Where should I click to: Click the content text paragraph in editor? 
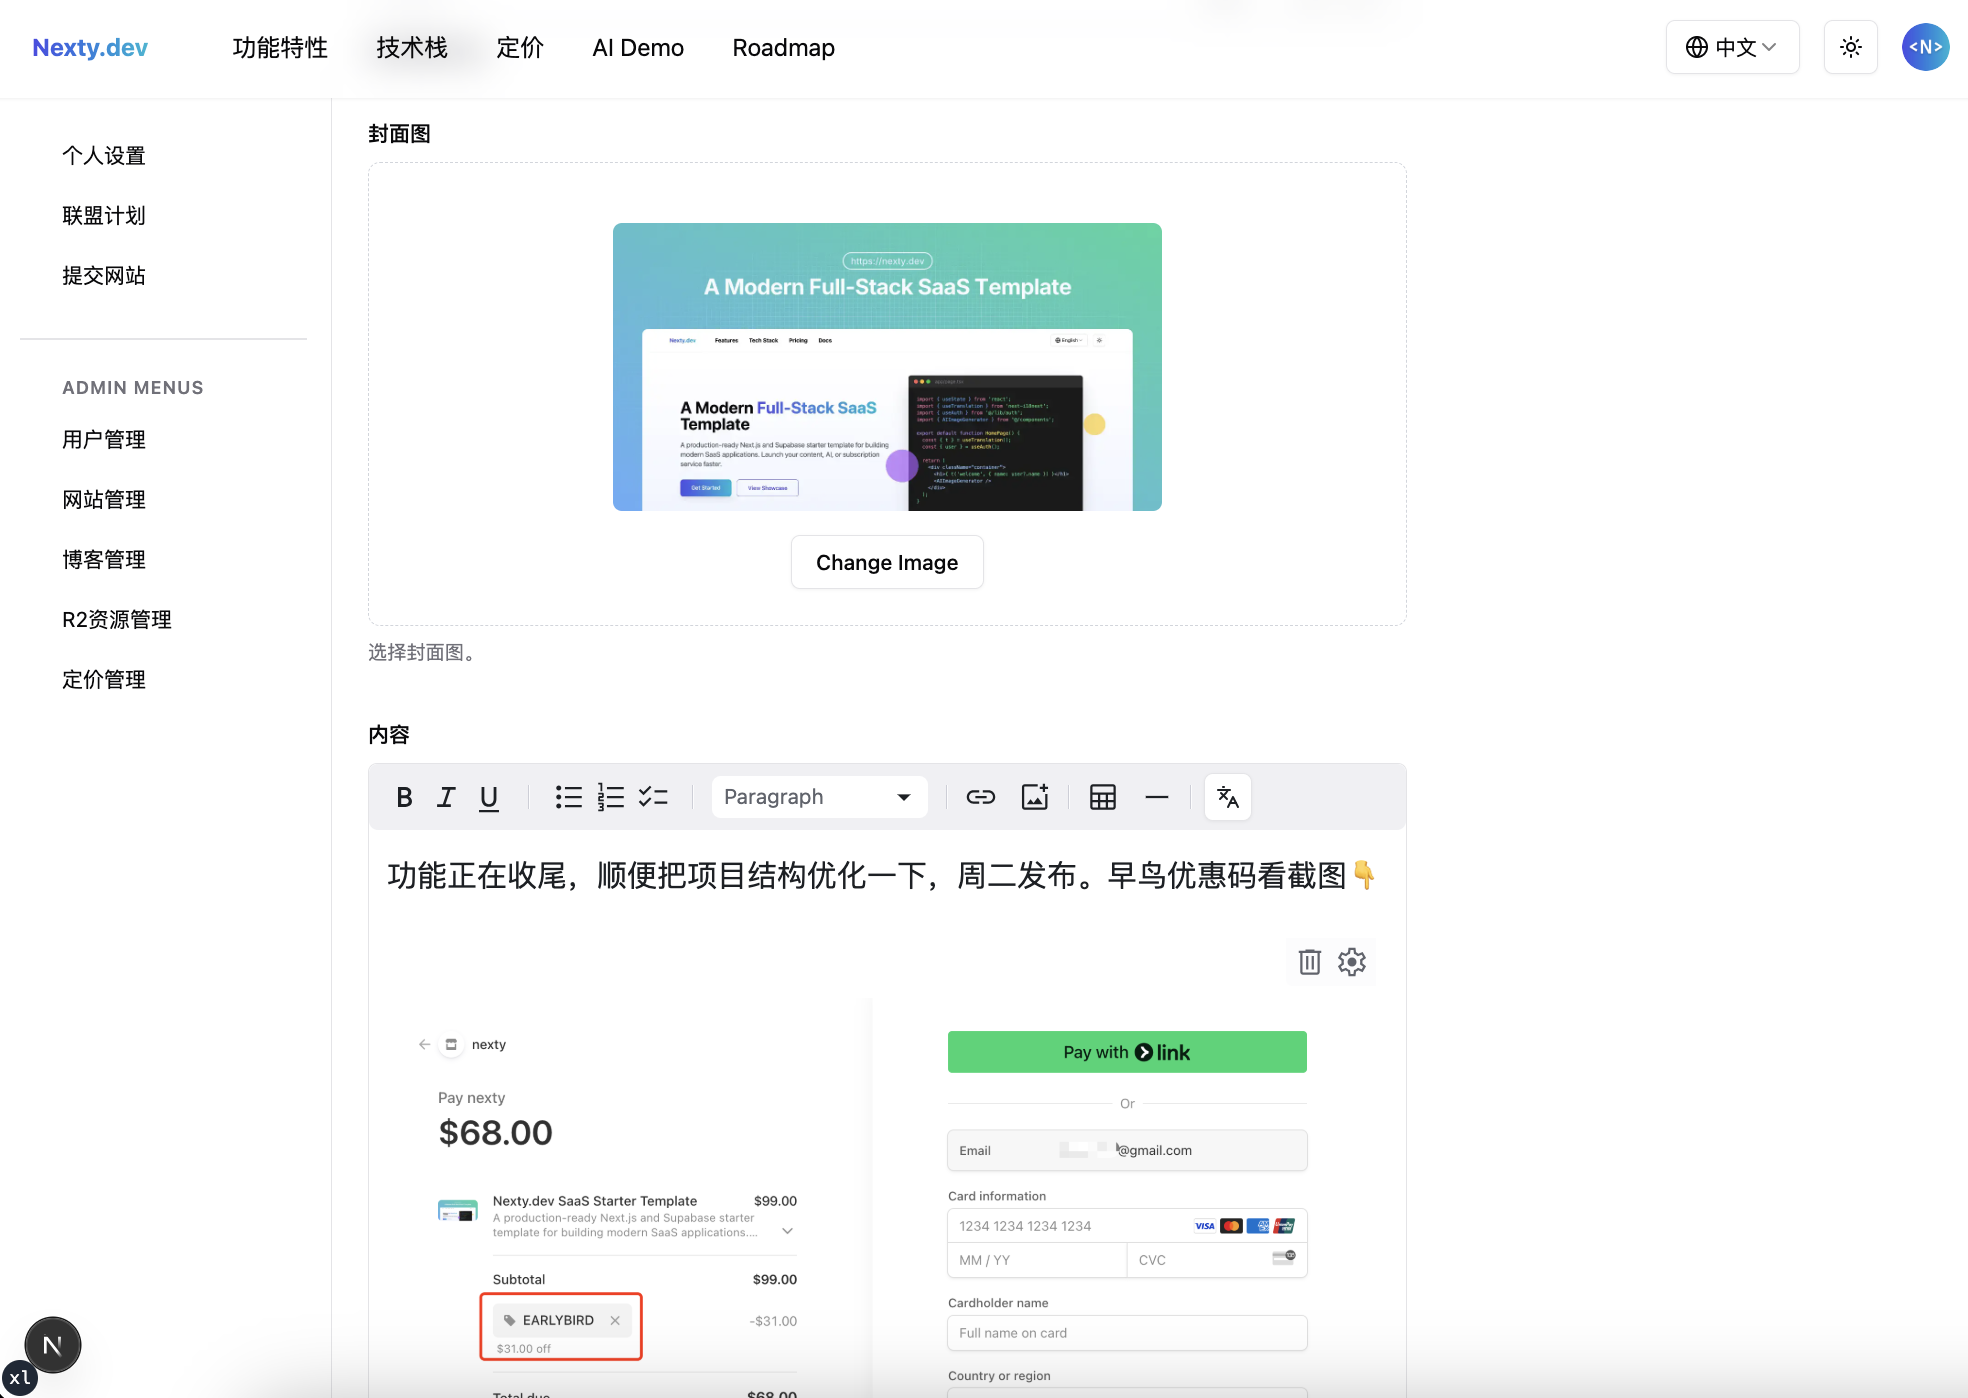(x=881, y=876)
